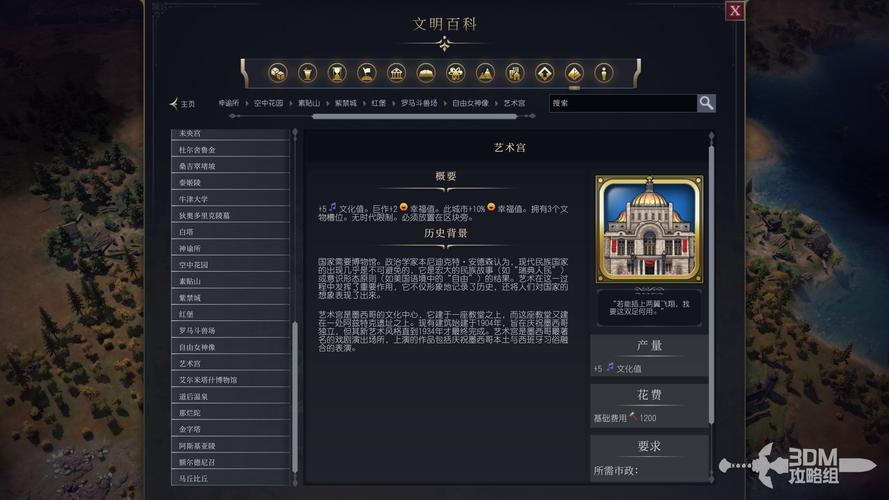Open 艾尔米塔什博物馆 in the sidebar list
This screenshot has height=500, width=889.
208,380
